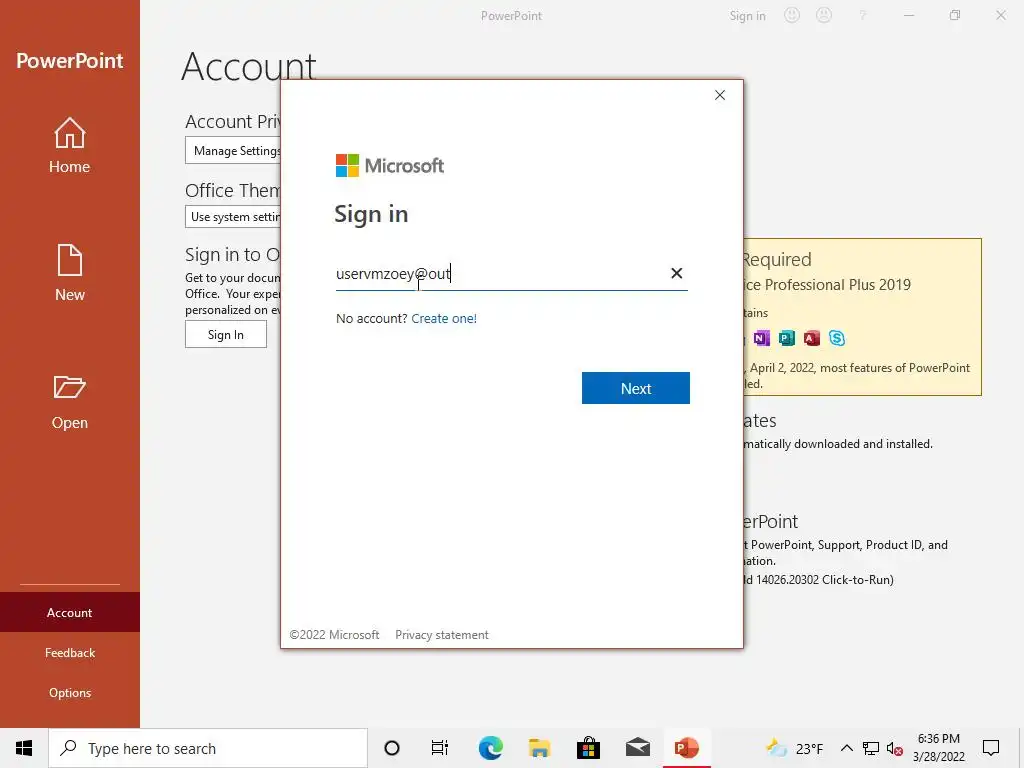Screen dimensions: 1024x768
Task: Open the notification center icon
Action: [x=991, y=748]
